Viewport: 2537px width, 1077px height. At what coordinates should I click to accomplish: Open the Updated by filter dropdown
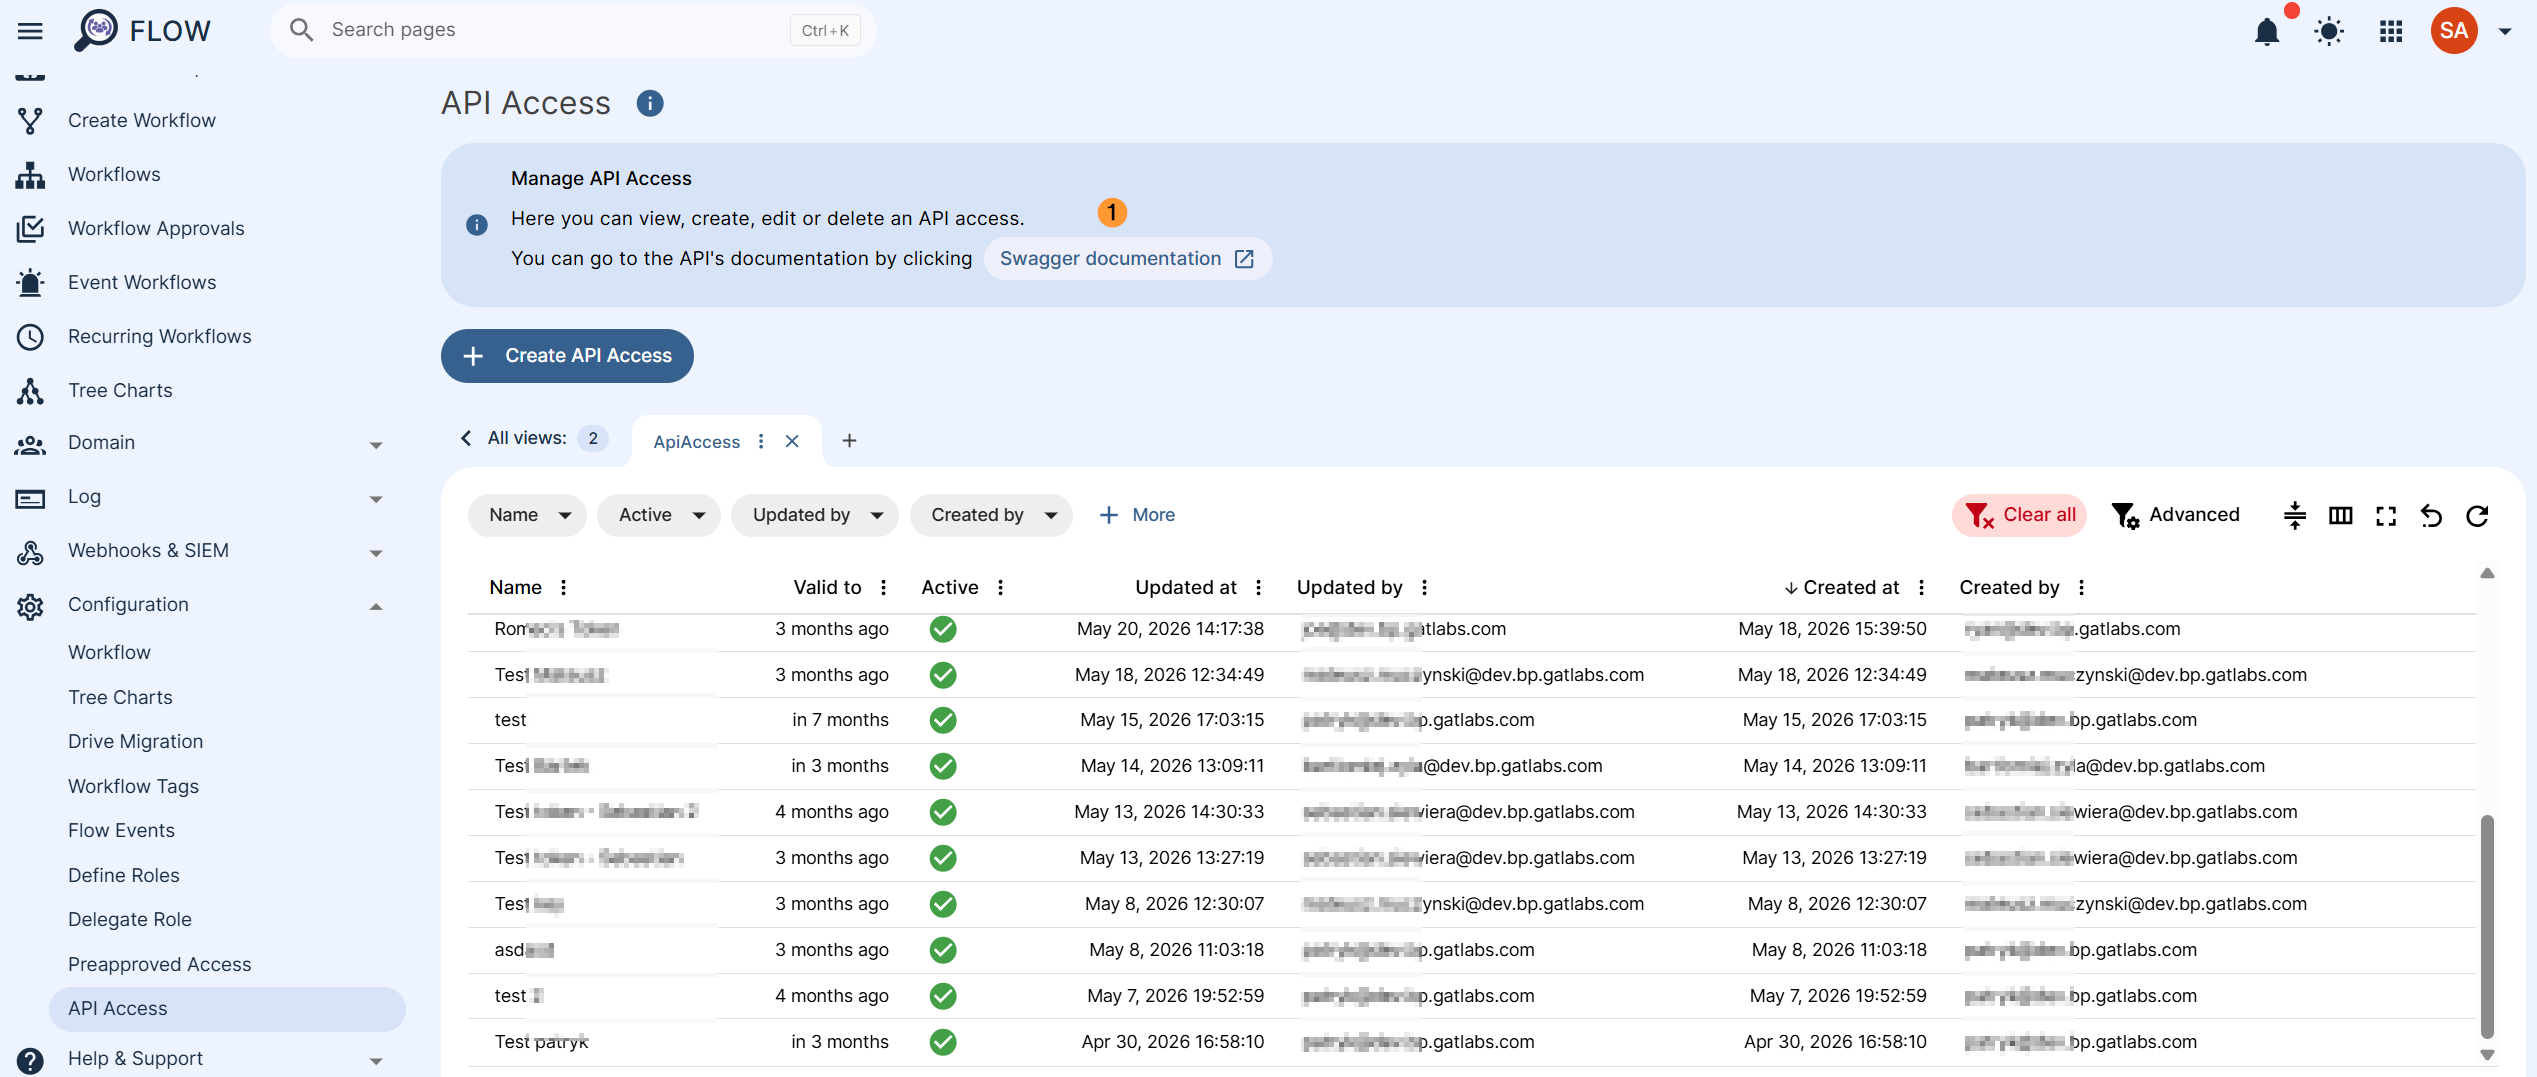pyautogui.click(x=815, y=515)
